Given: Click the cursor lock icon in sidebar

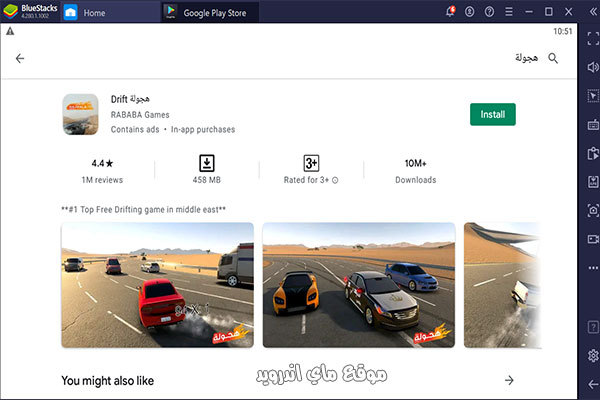Looking at the screenshot, I should 593,96.
